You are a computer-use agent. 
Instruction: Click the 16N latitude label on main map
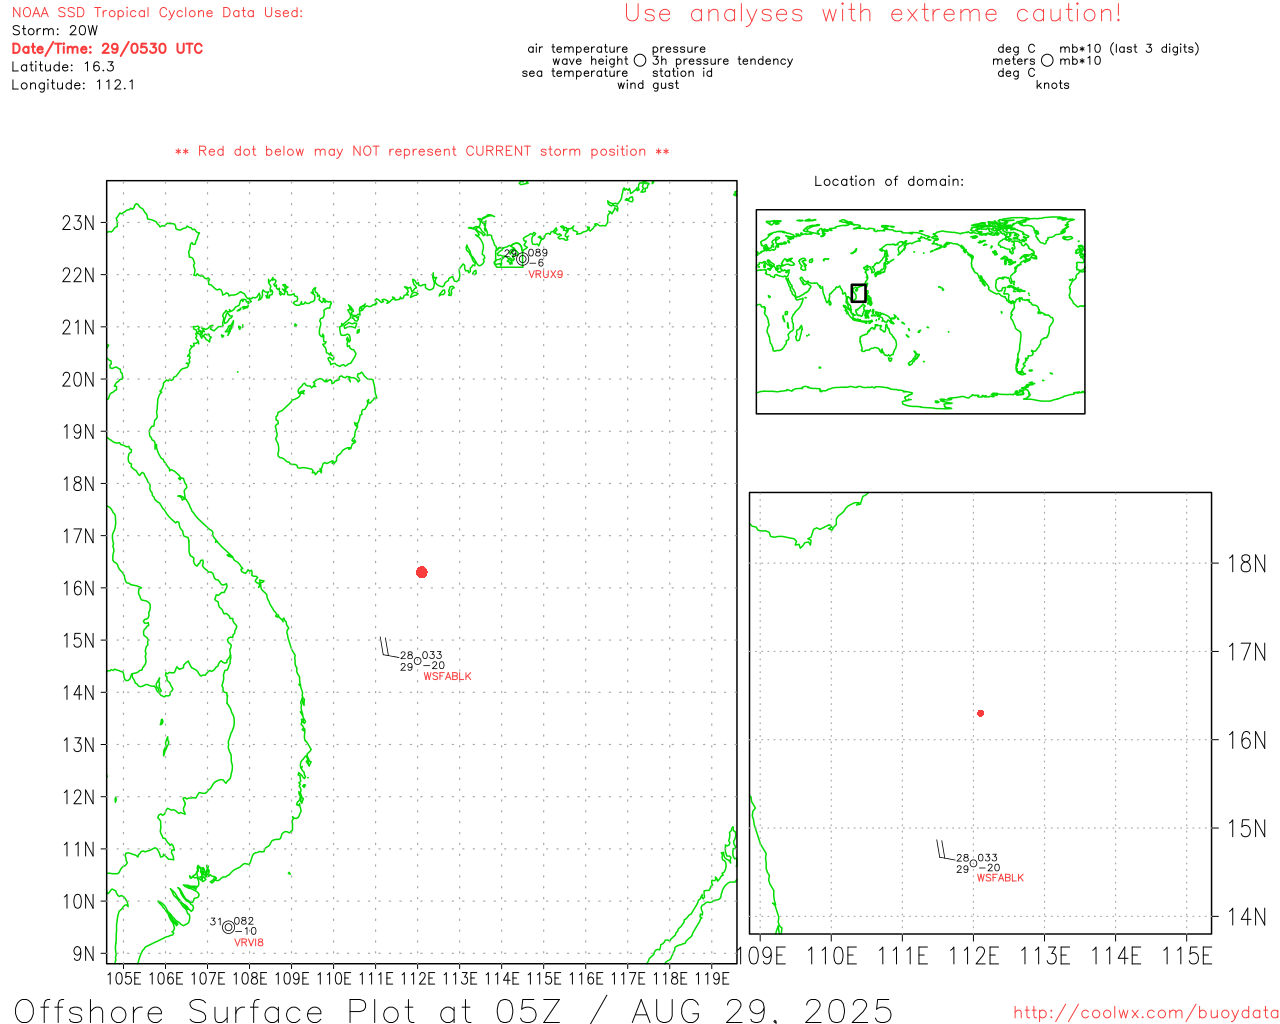coord(79,588)
